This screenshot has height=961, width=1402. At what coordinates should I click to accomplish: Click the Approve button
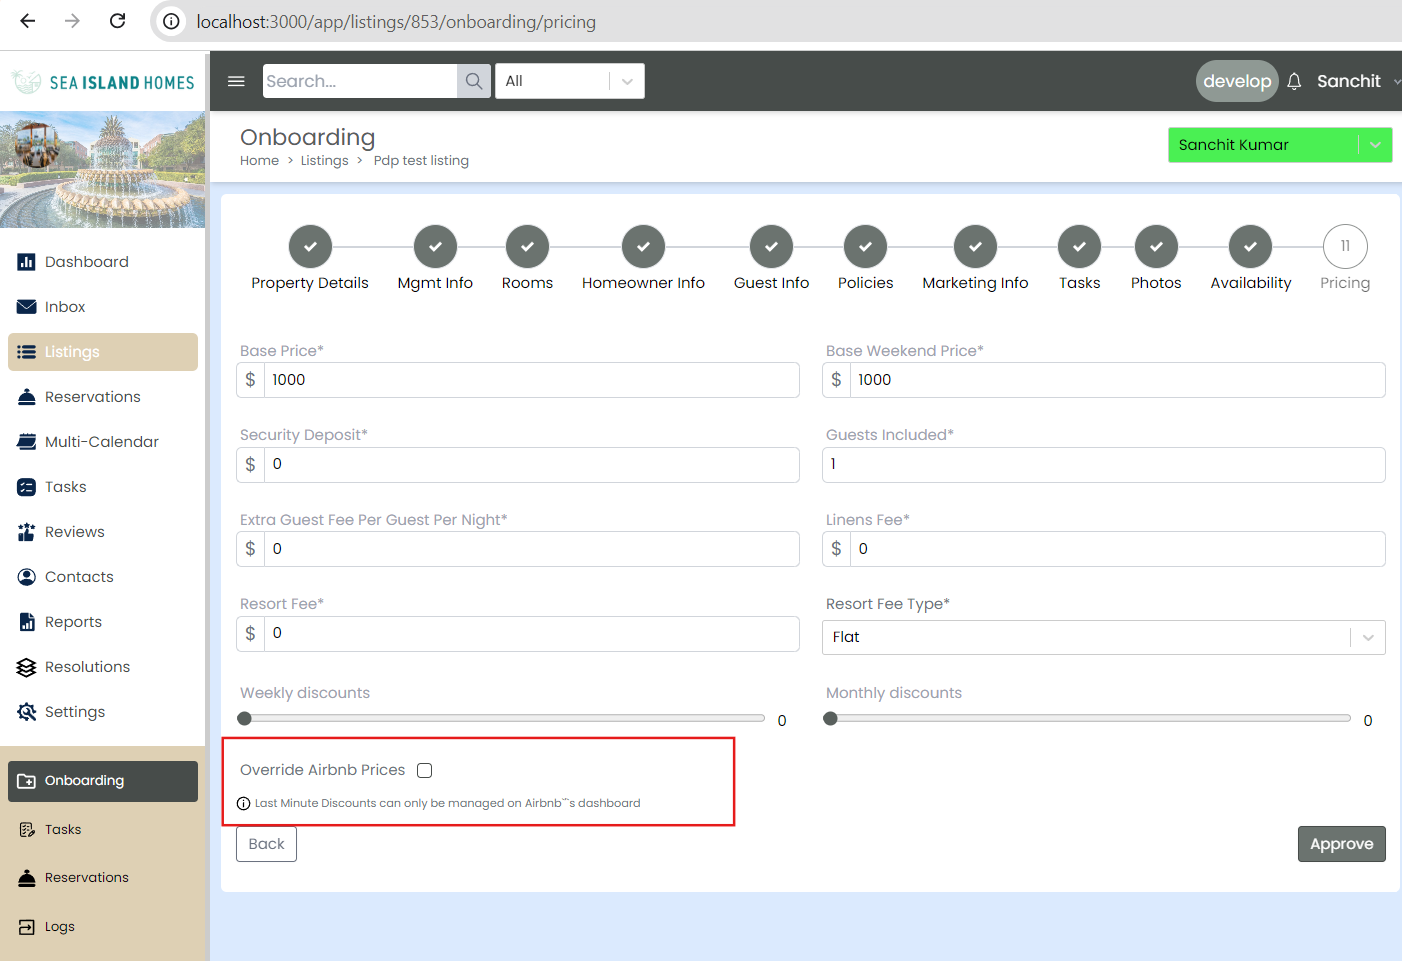tap(1342, 844)
